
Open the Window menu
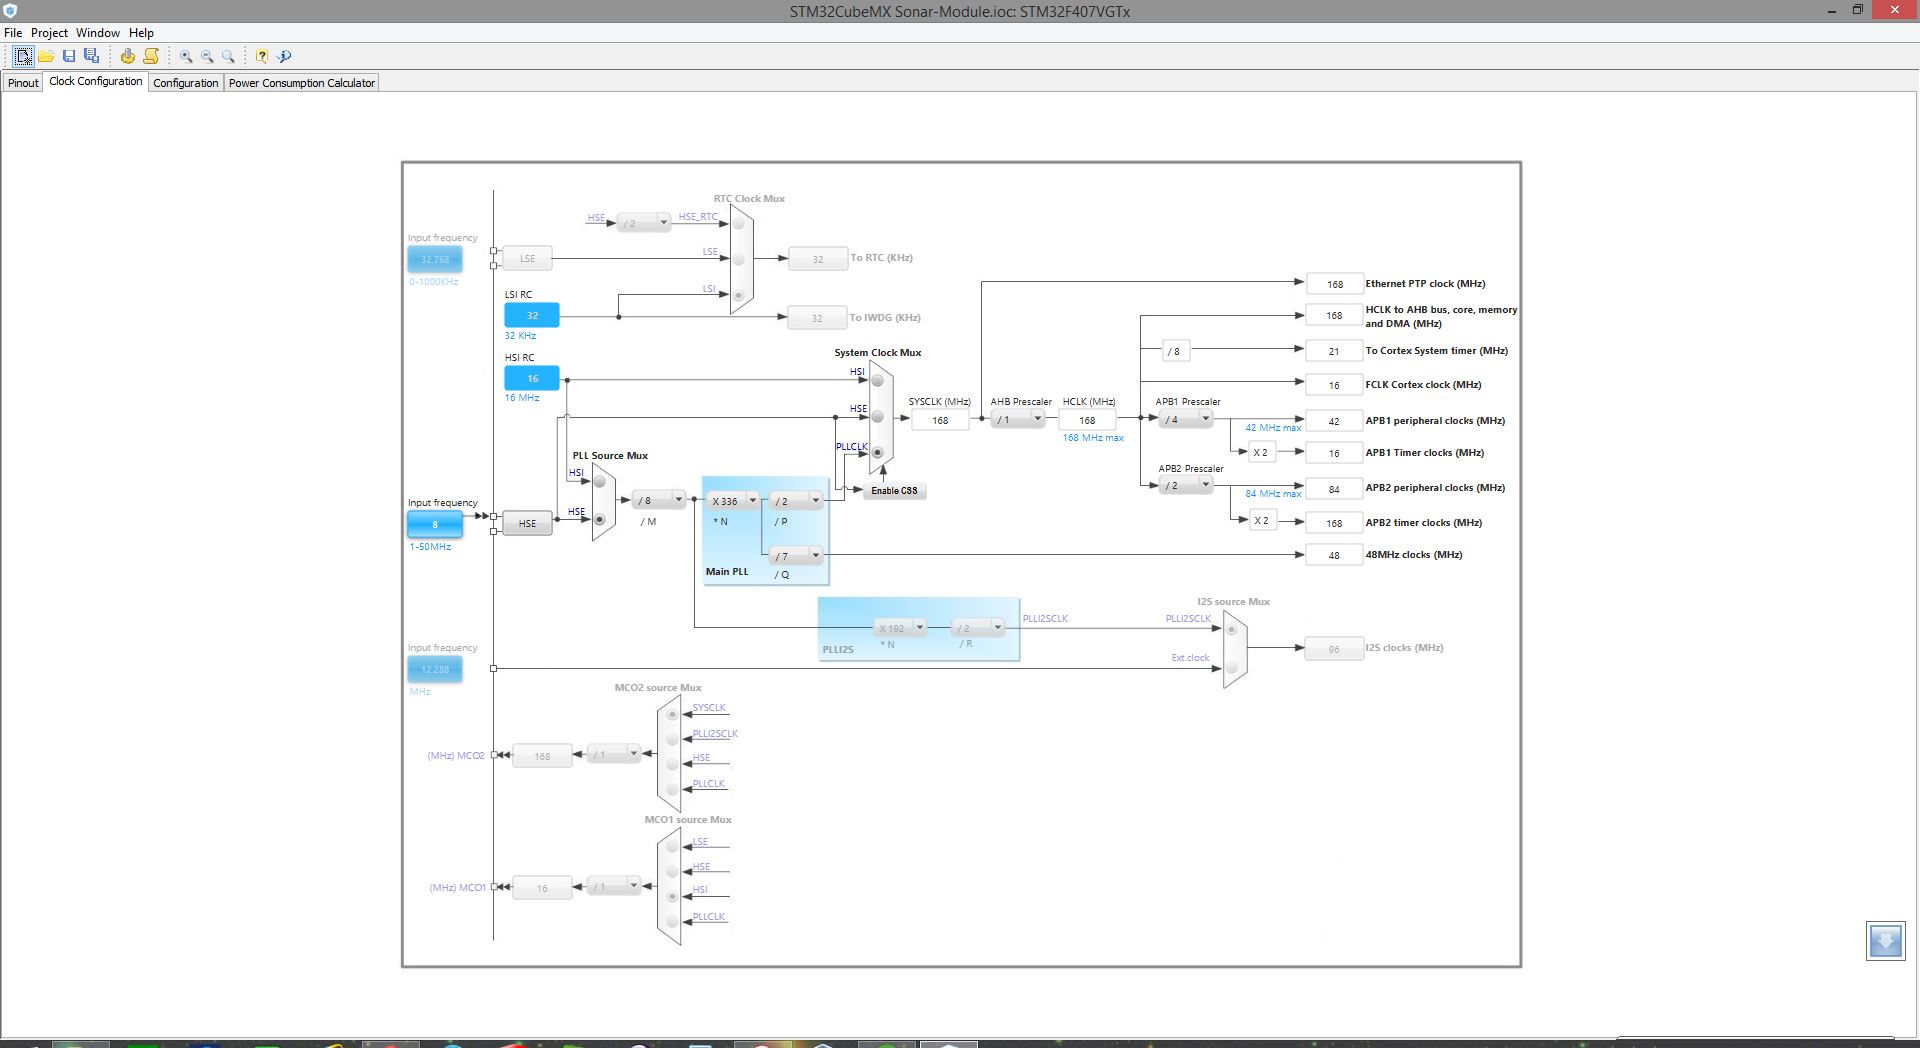tap(98, 33)
